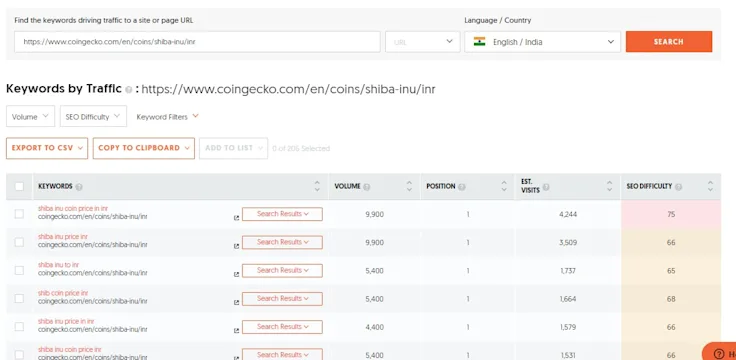Sort table by EST. VISITS column arrows
The width and height of the screenshot is (736, 360).
pos(609,186)
